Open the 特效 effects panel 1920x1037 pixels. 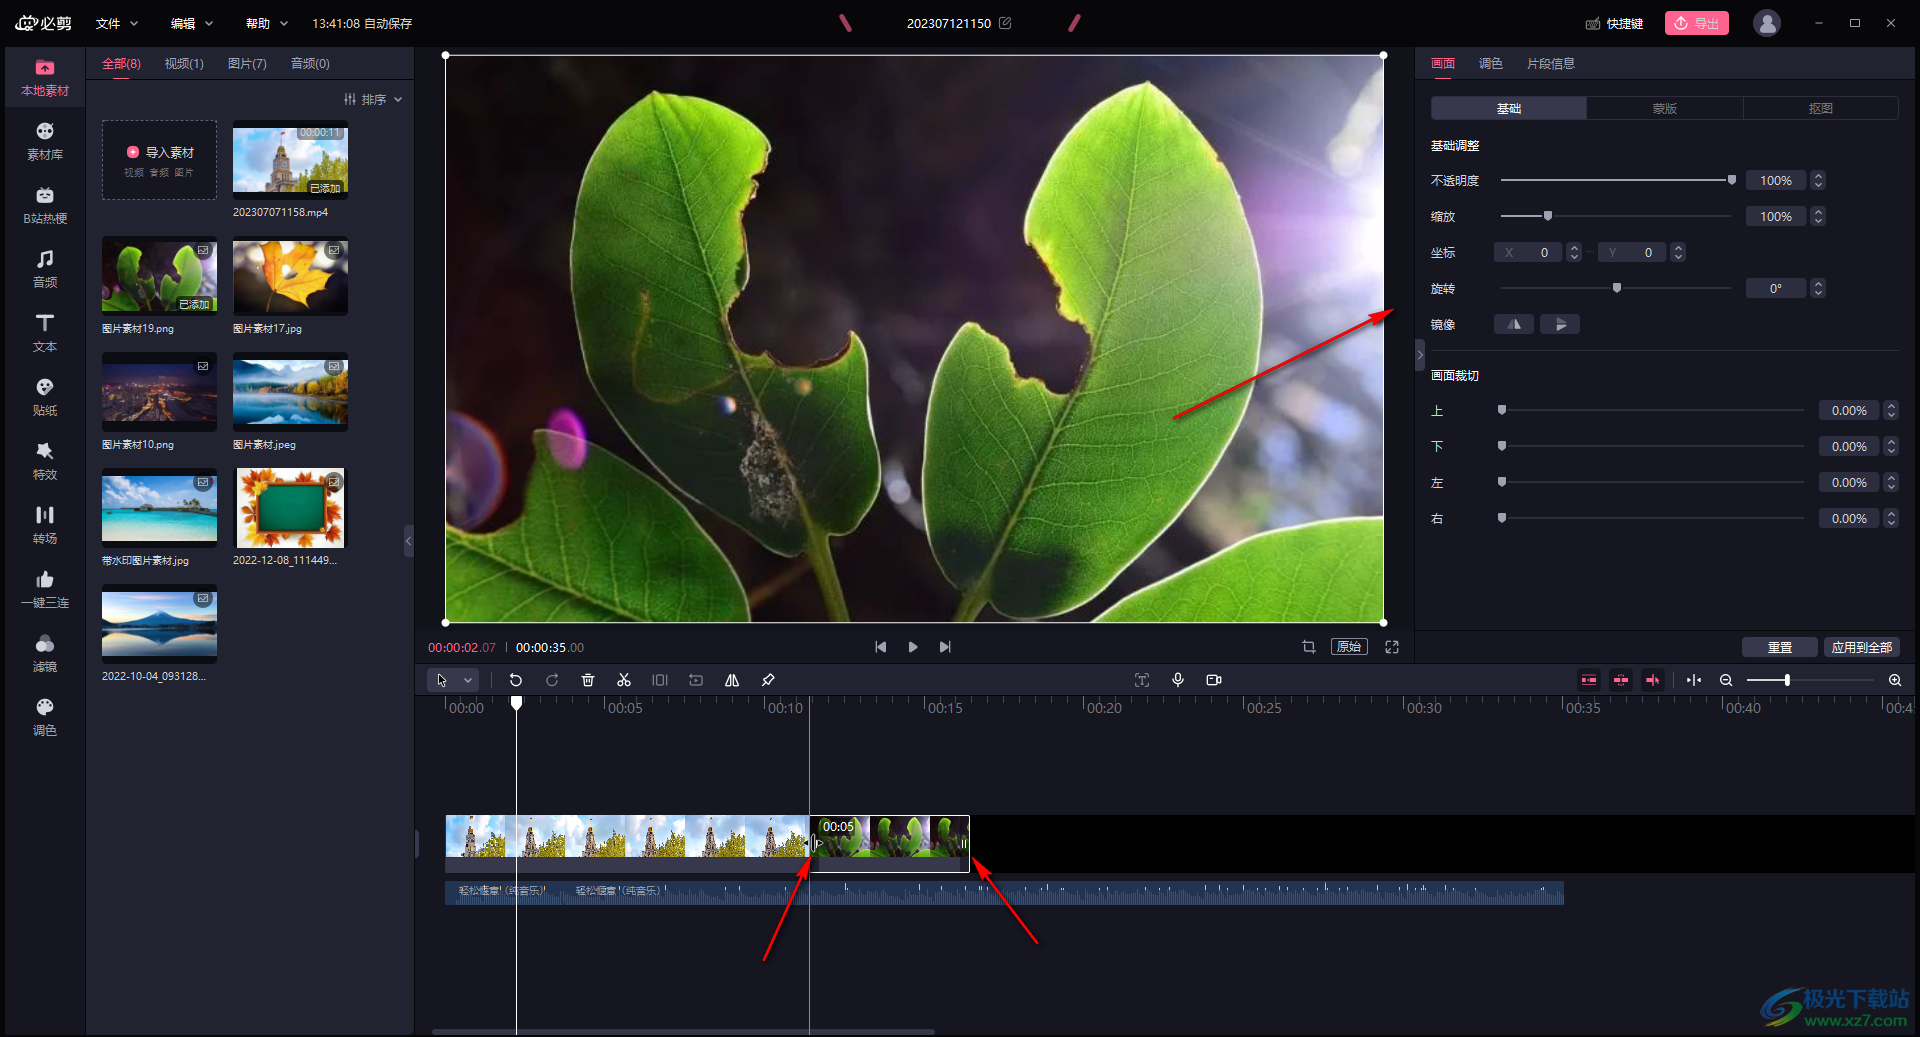point(45,462)
